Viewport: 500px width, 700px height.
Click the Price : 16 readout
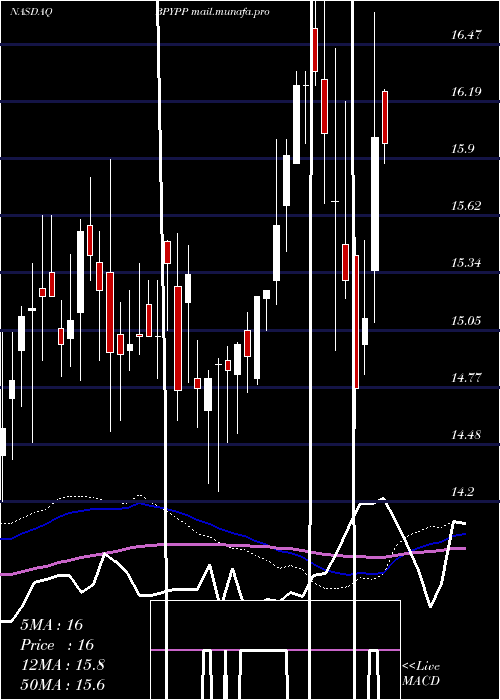(57, 645)
